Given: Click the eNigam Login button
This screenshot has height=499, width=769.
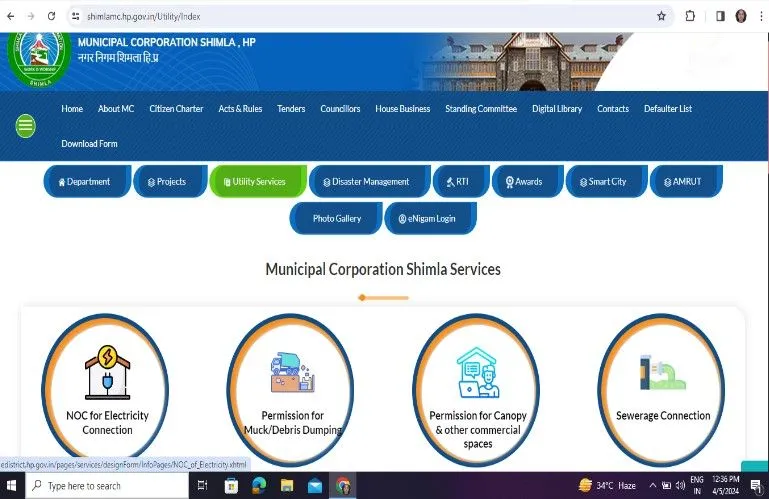Looking at the screenshot, I should 431,218.
